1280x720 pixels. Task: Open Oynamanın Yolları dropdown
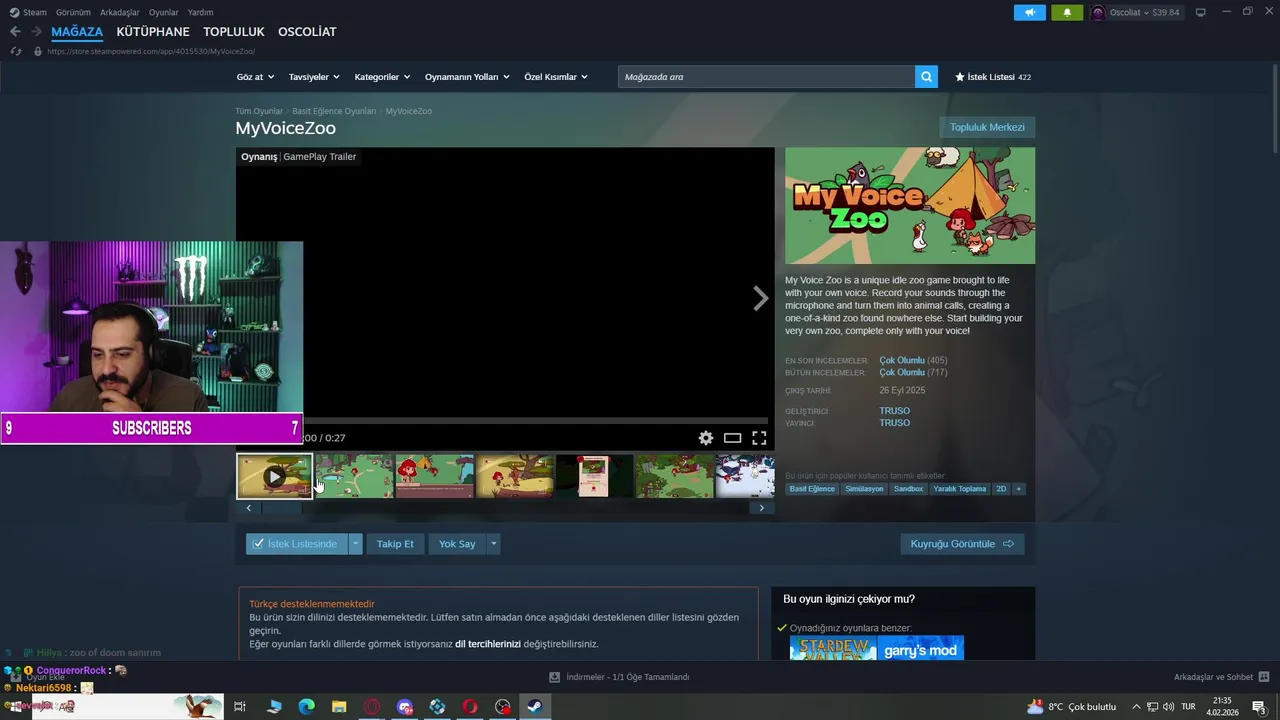point(467,77)
